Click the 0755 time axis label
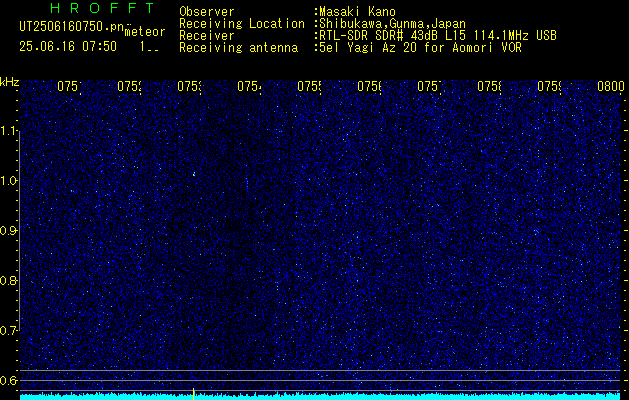 (309, 86)
